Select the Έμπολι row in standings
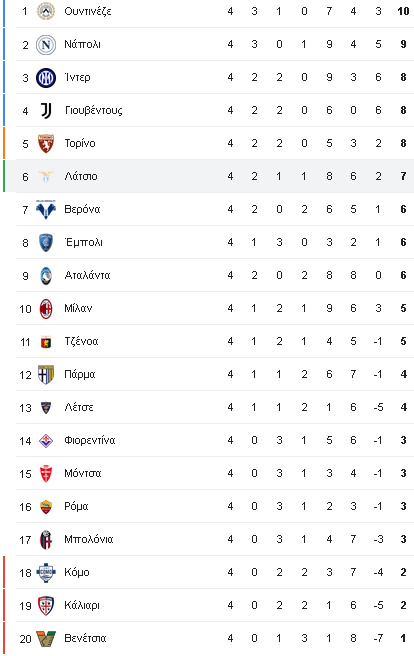 (215, 243)
